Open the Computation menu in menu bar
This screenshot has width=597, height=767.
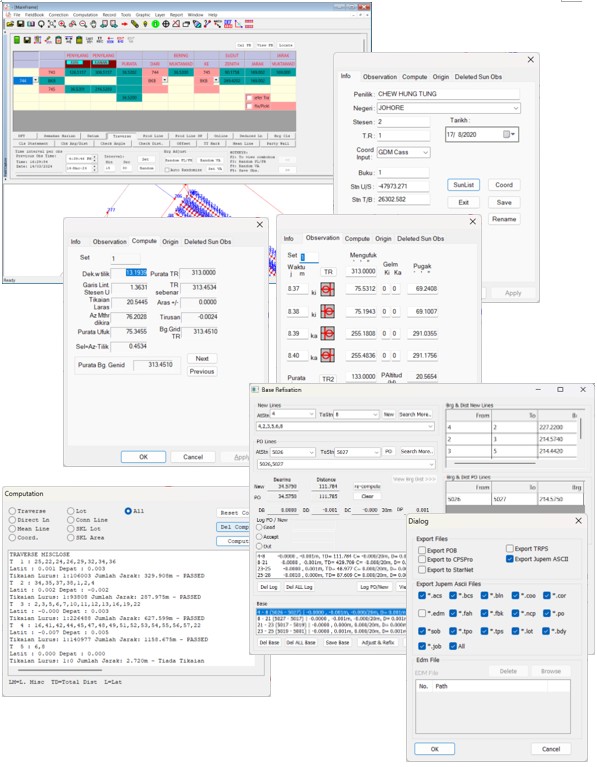click(85, 15)
